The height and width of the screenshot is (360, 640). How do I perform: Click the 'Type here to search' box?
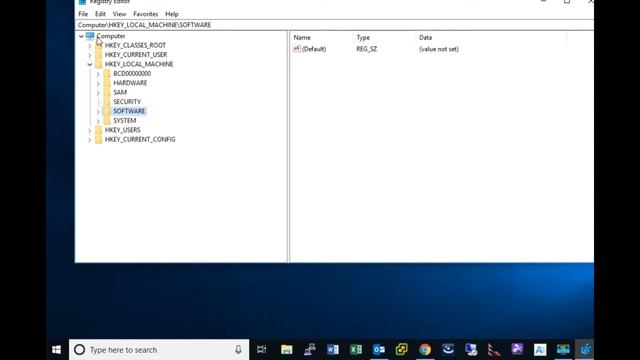159,350
